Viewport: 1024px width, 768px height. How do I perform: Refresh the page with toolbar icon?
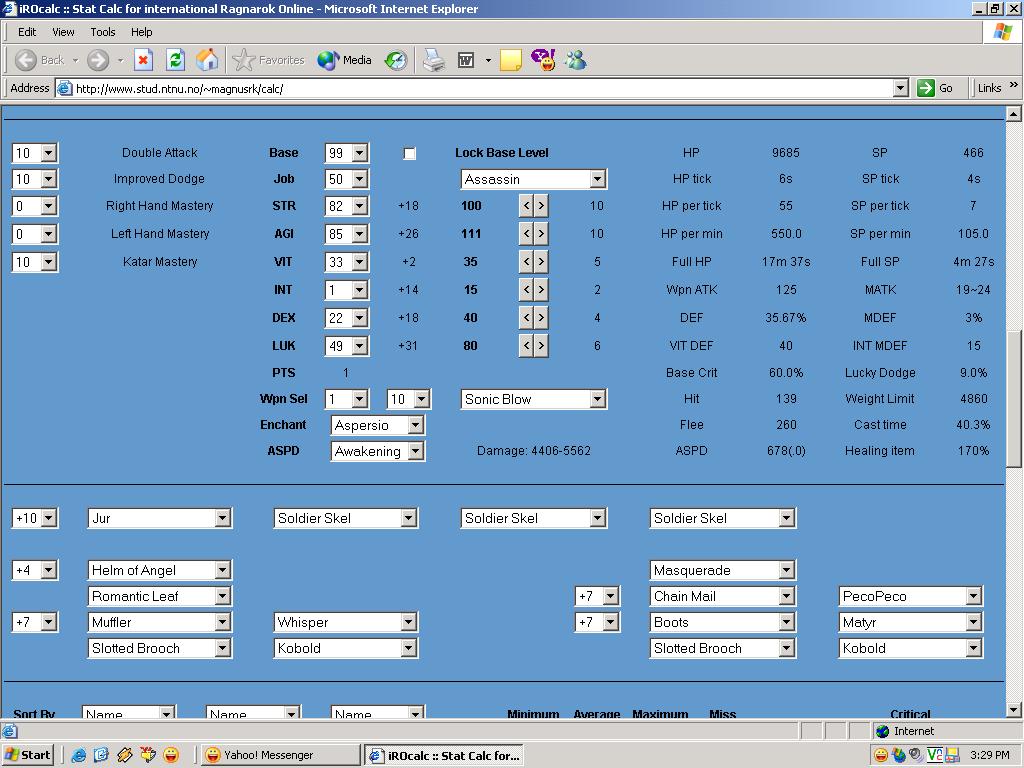pyautogui.click(x=175, y=60)
